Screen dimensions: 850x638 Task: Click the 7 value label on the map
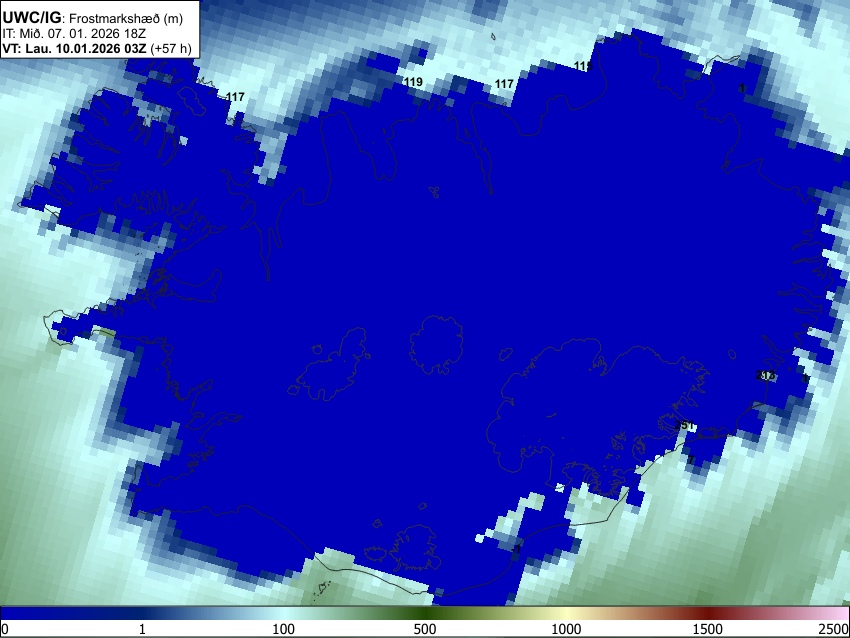tap(691, 460)
